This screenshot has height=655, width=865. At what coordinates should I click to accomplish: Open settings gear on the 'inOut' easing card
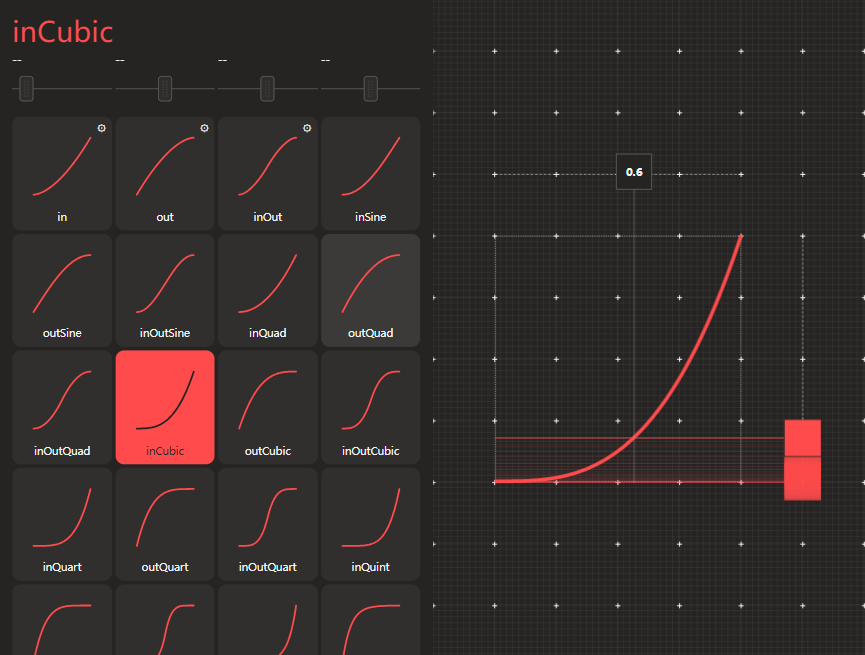coord(307,128)
